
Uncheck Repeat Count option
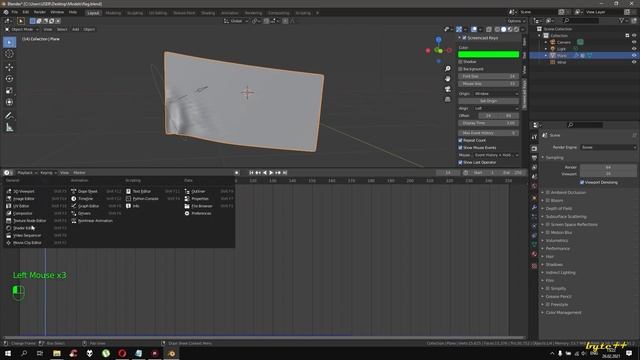click(x=460, y=140)
